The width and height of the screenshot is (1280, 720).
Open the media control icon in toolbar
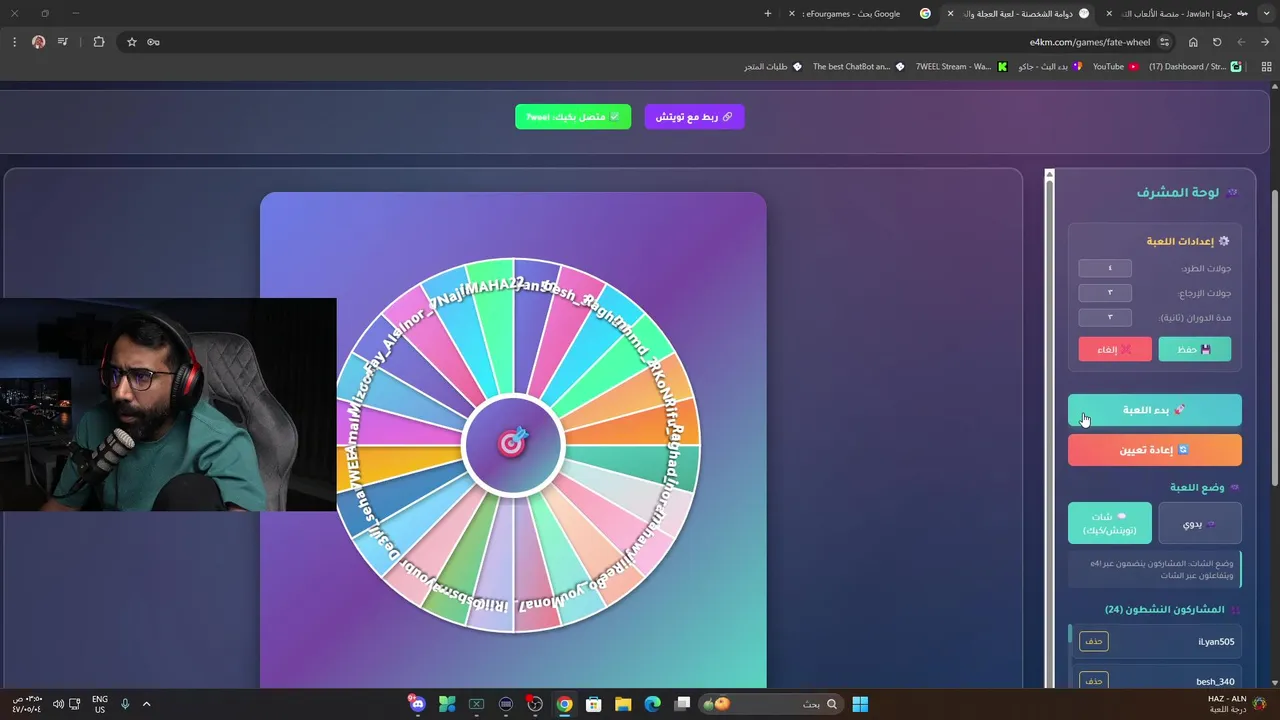point(63,42)
